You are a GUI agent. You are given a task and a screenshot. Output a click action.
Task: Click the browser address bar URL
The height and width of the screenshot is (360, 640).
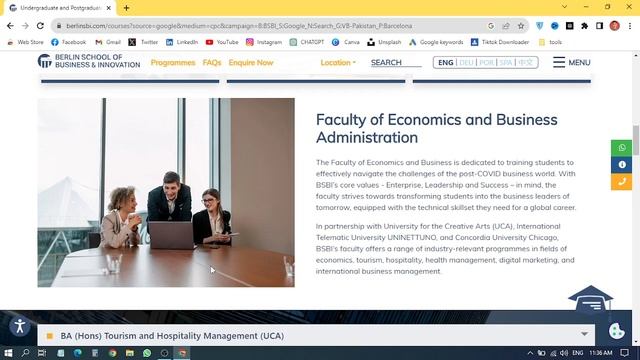pyautogui.click(x=239, y=26)
